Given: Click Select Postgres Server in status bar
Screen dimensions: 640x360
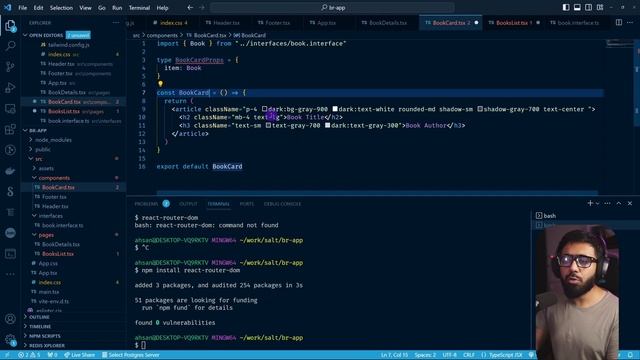Looking at the screenshot, I should point(131,355).
